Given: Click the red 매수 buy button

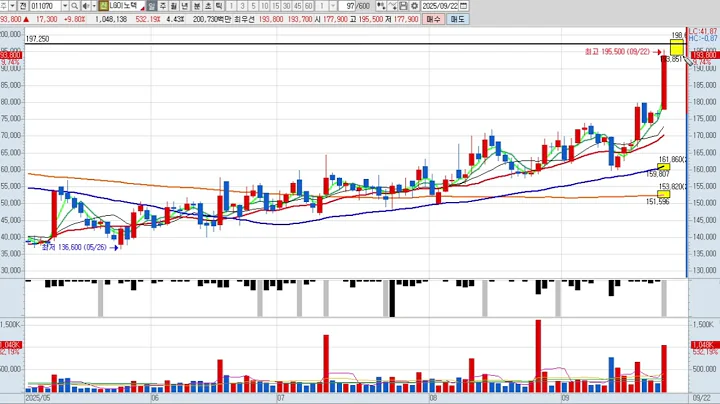Looking at the screenshot, I should 433,19.
